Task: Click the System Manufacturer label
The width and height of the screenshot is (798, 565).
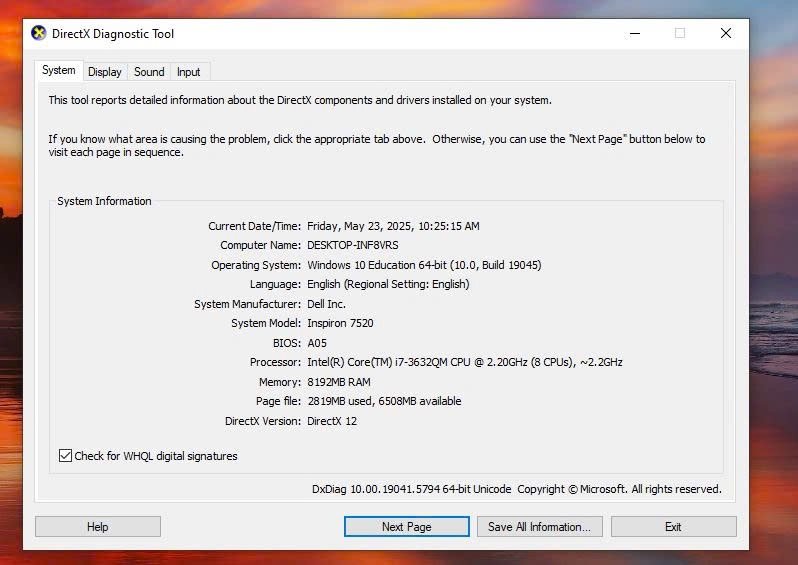Action: tap(247, 304)
